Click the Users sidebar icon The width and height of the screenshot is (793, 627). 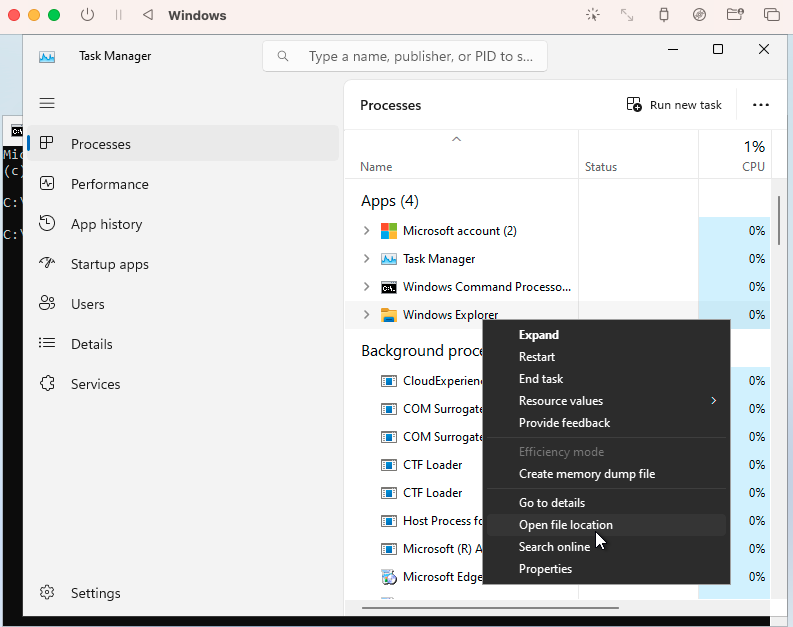(x=47, y=303)
